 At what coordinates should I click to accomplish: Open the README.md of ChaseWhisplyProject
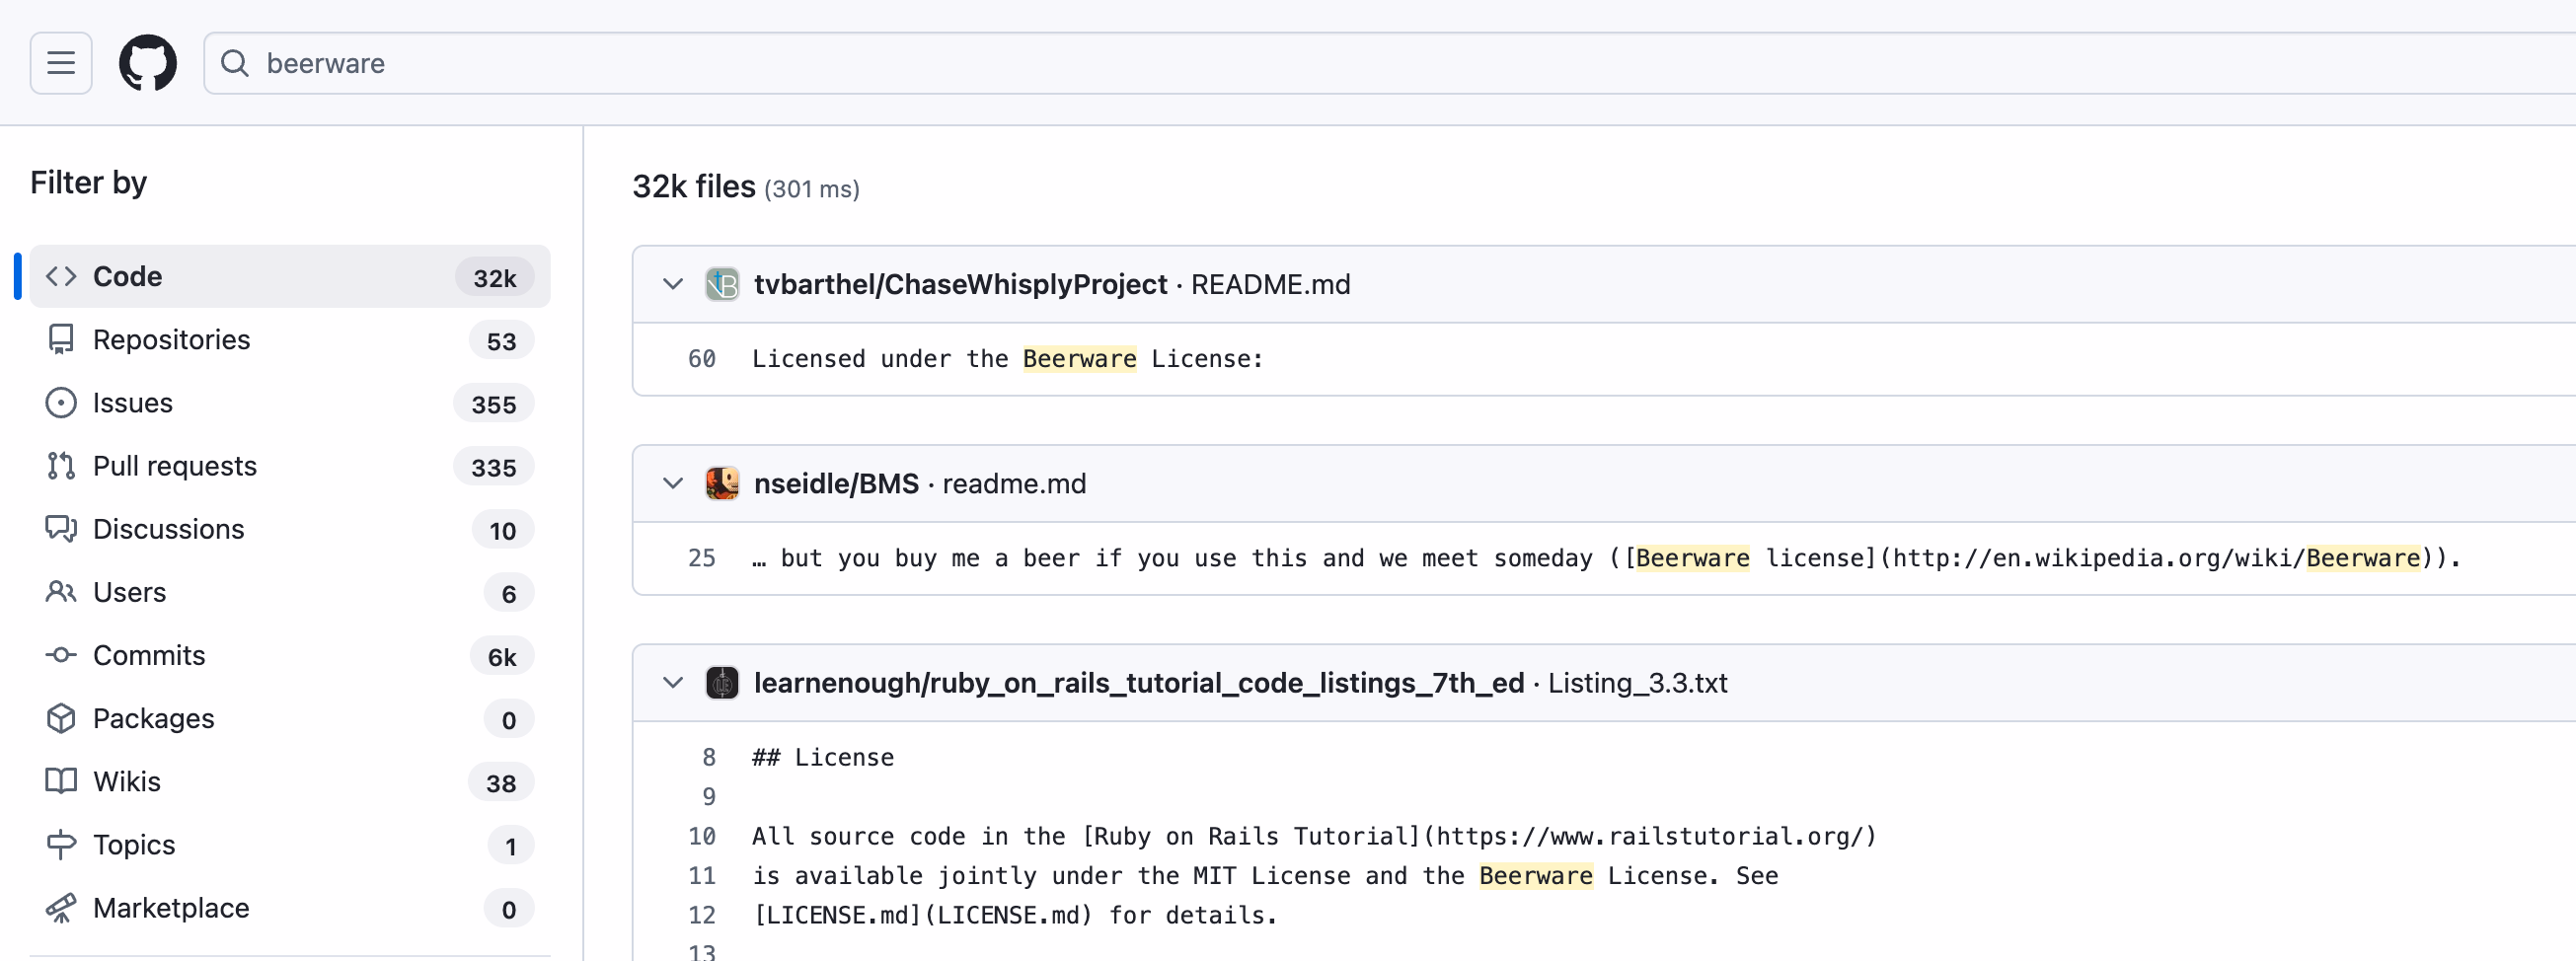(x=1270, y=283)
